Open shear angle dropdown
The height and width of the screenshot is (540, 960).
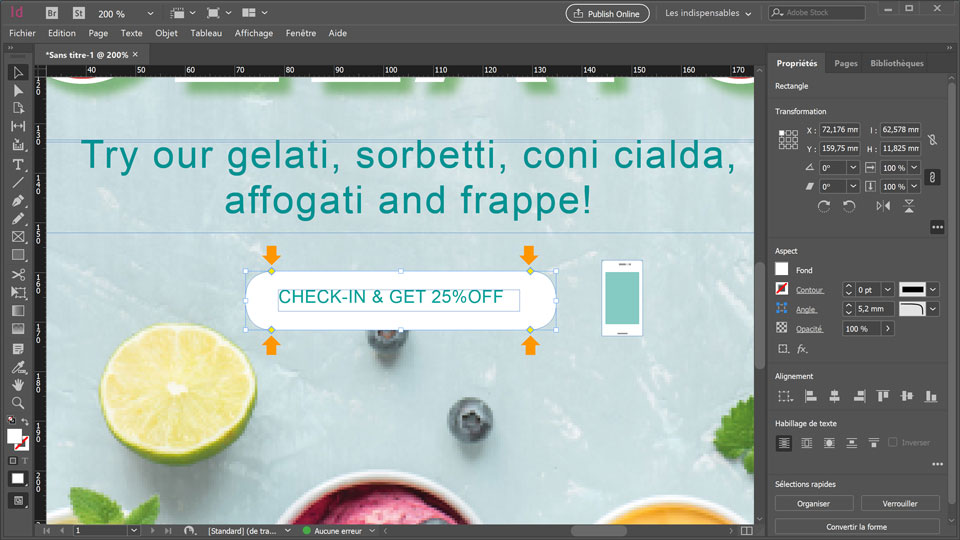tap(853, 186)
